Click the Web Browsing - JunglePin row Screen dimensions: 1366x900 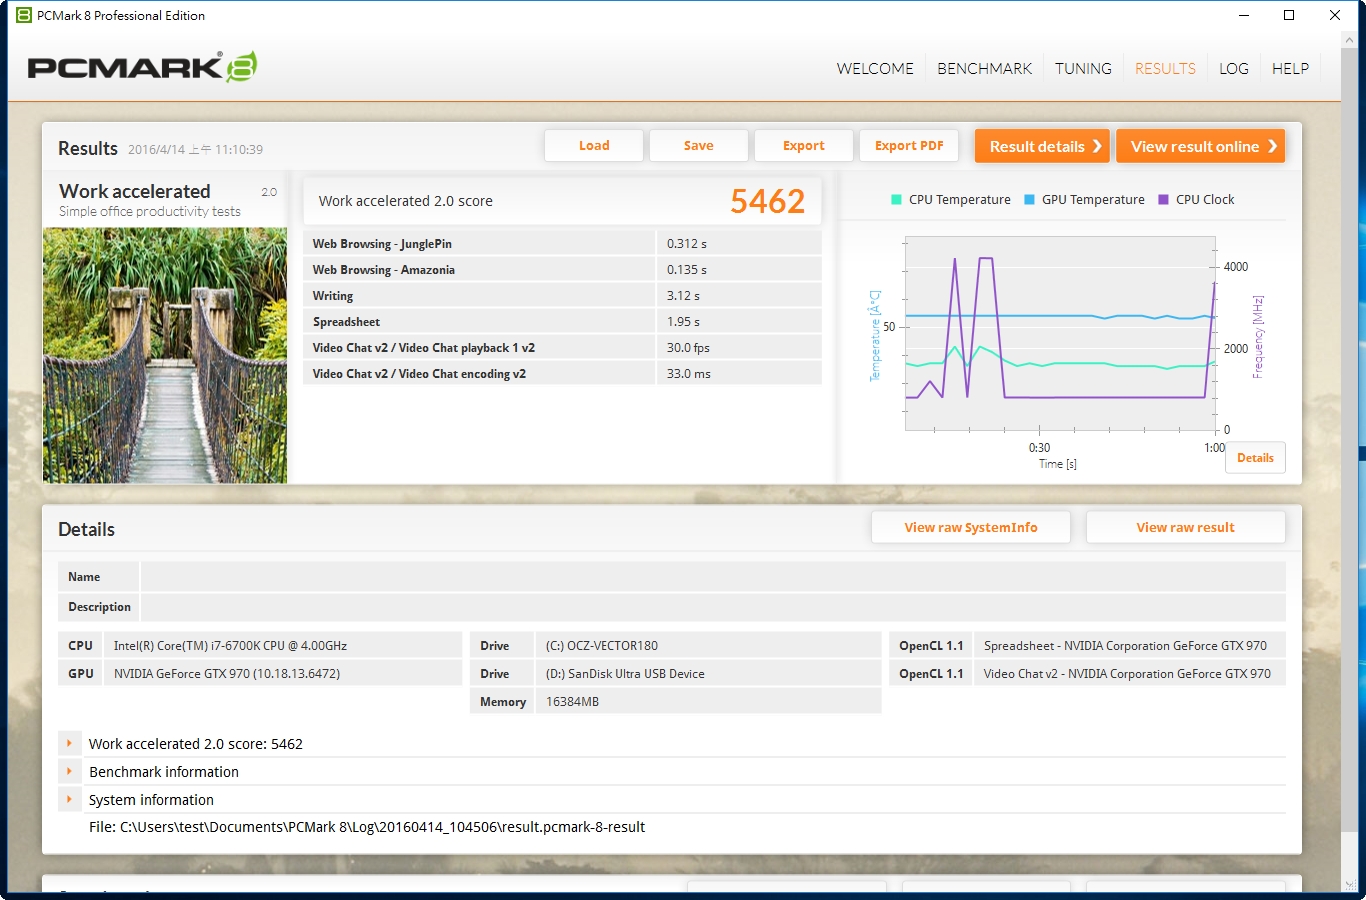tap(562, 243)
